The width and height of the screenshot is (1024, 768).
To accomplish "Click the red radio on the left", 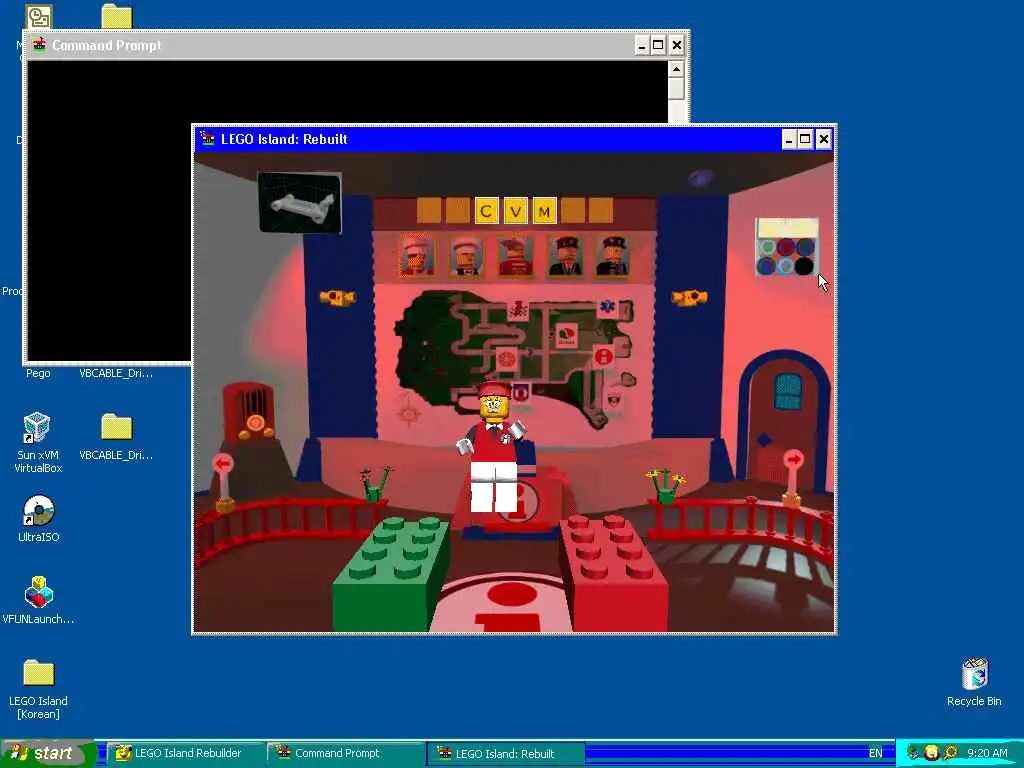I will [249, 411].
